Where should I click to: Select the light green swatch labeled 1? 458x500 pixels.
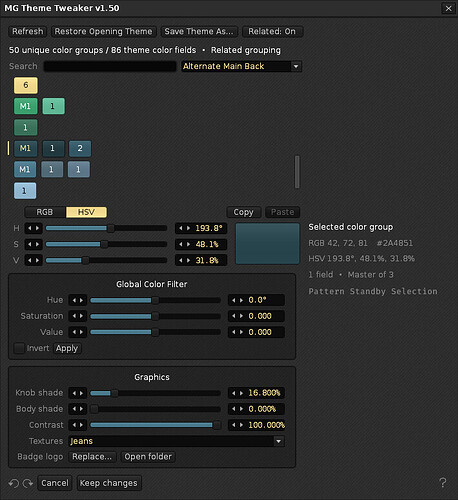point(53,106)
